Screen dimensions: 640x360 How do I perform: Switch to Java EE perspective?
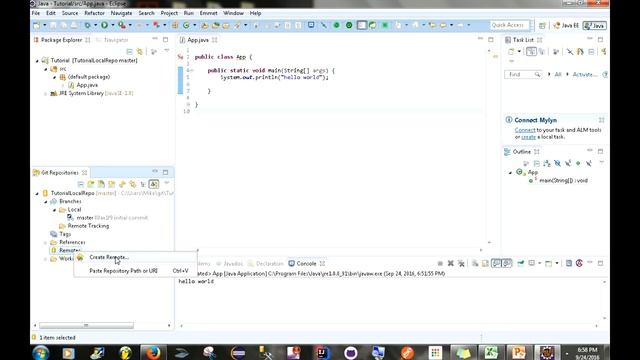coord(566,25)
